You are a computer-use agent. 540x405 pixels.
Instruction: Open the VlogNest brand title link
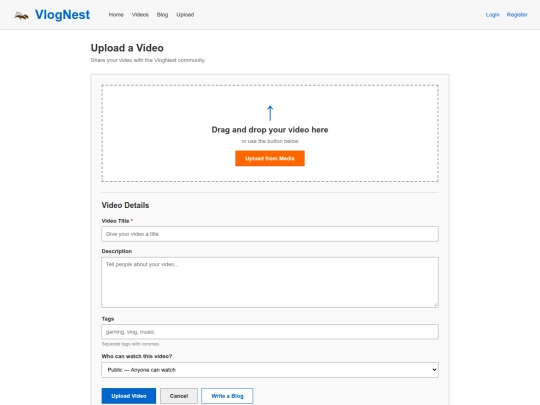[62, 15]
